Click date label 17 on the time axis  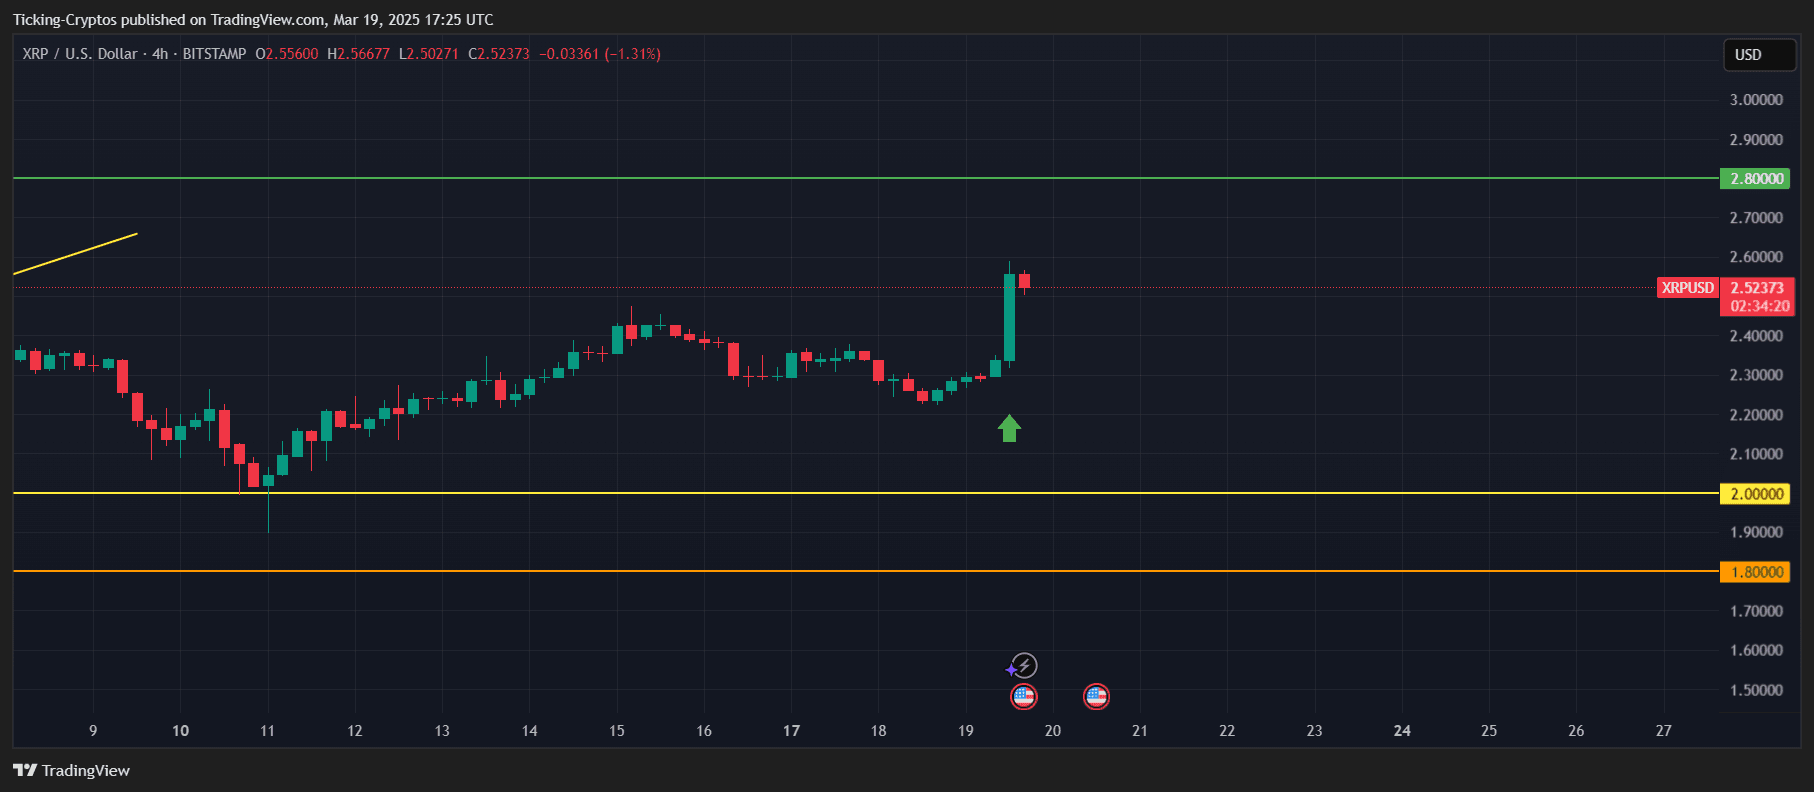click(791, 731)
